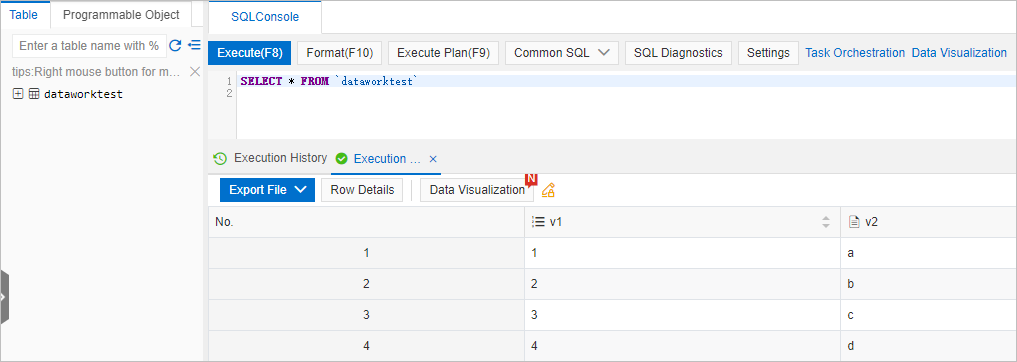Dismiss the right mouse button tip
The height and width of the screenshot is (362, 1017).
[x=195, y=71]
